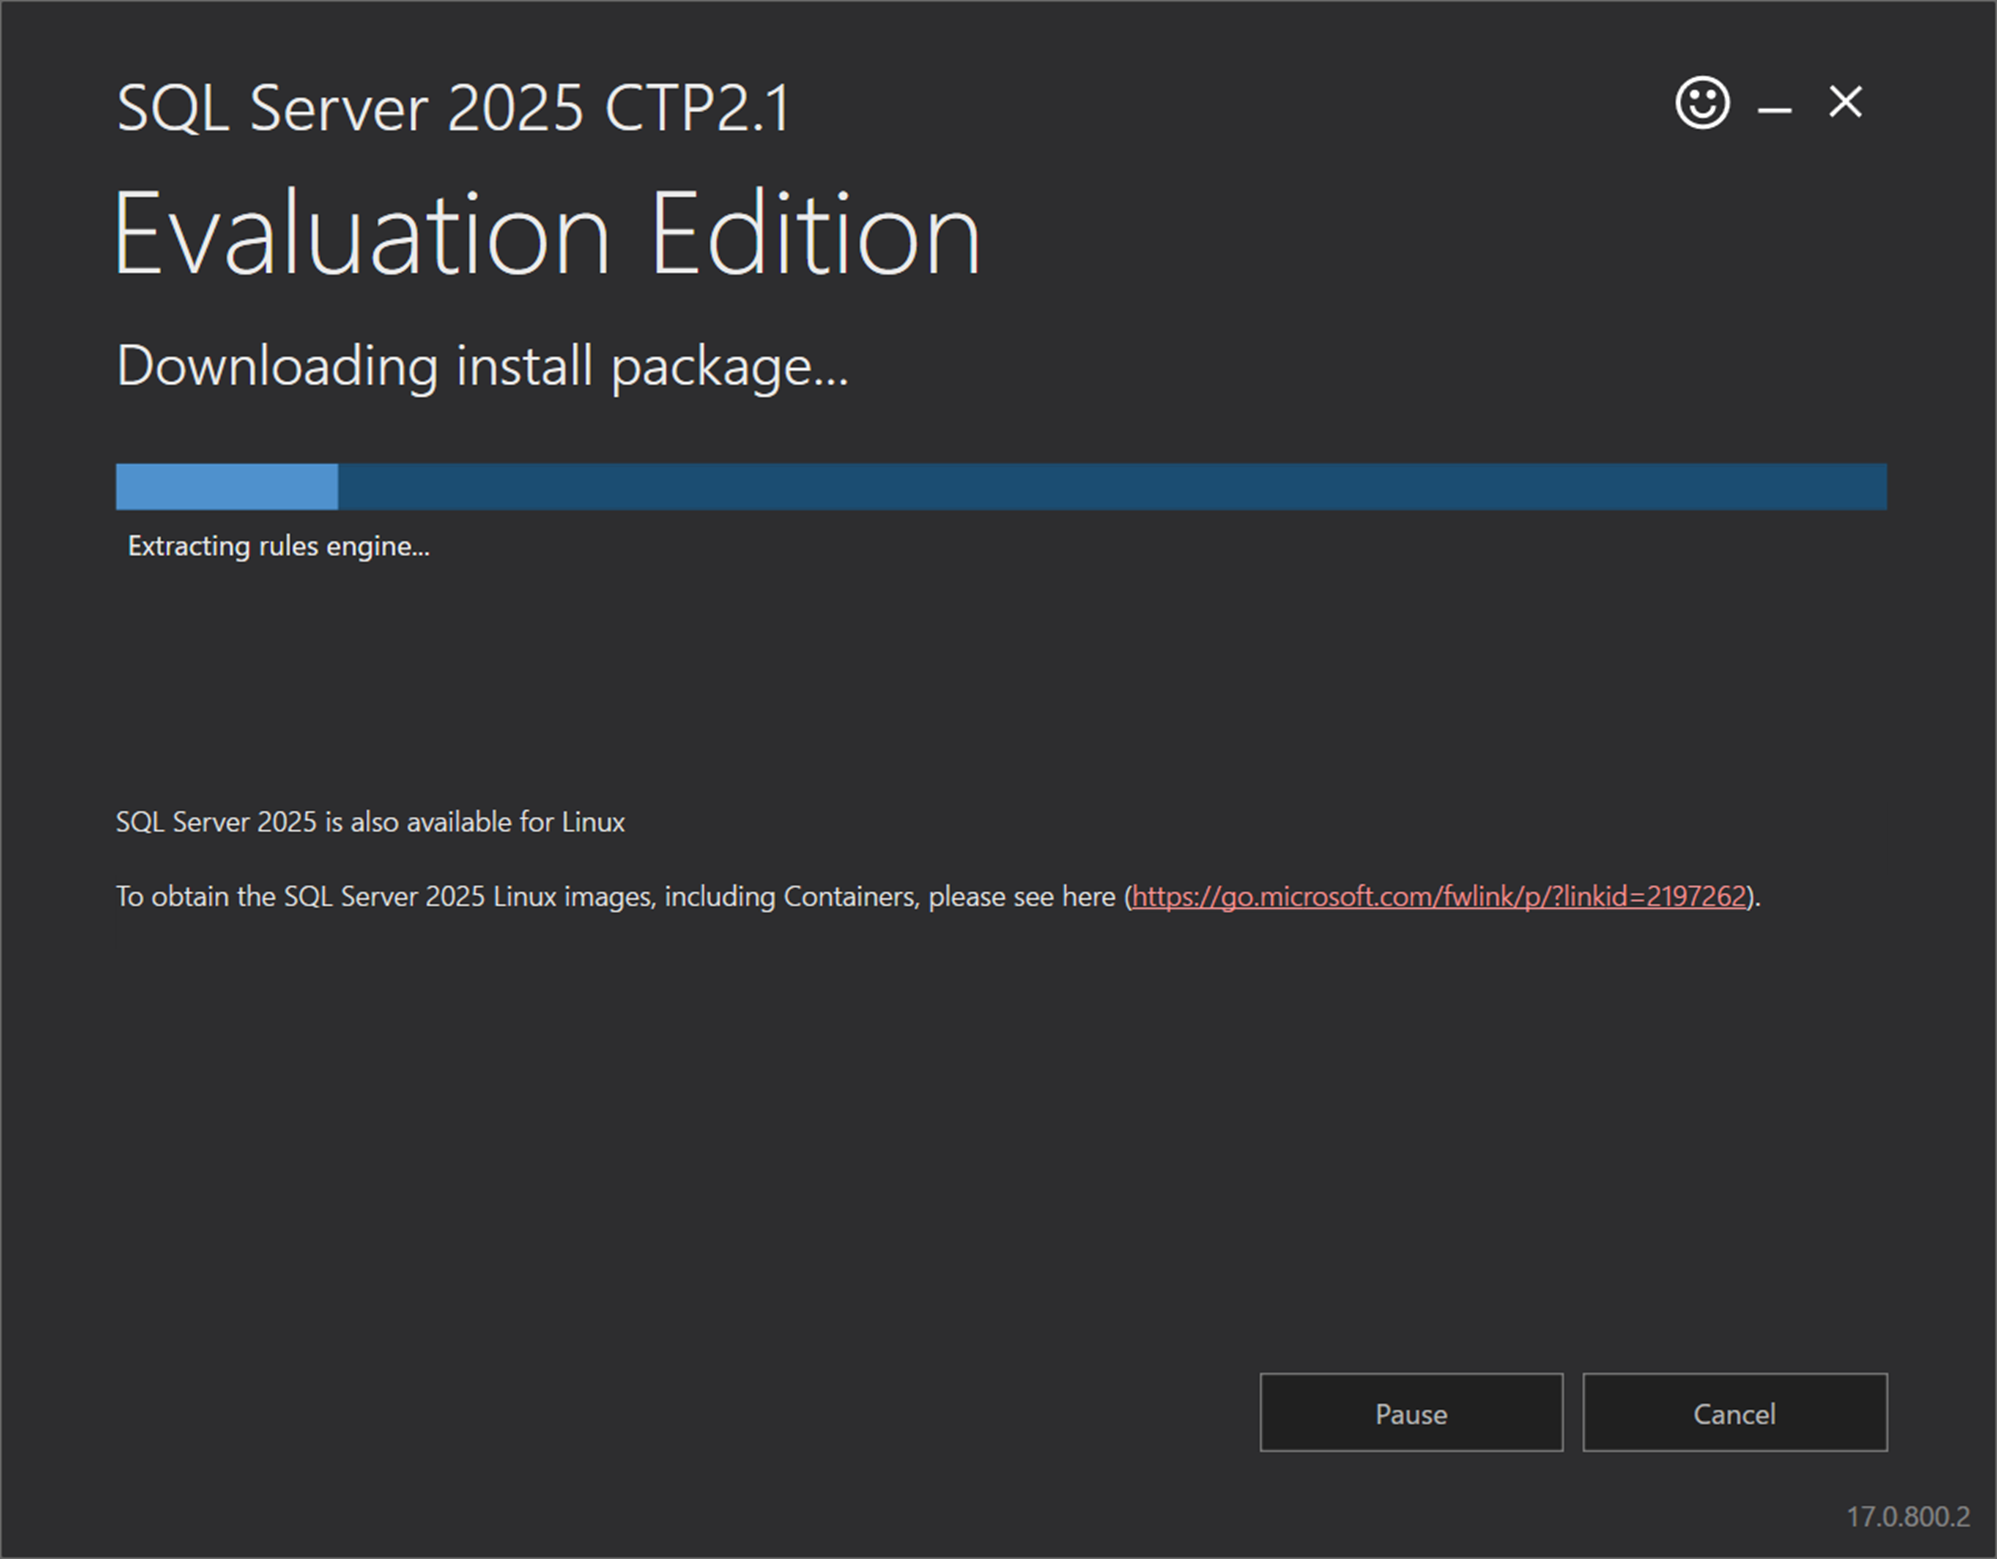Screen dimensions: 1997x1559
Task: Pause the install package download
Action: [1411, 1413]
